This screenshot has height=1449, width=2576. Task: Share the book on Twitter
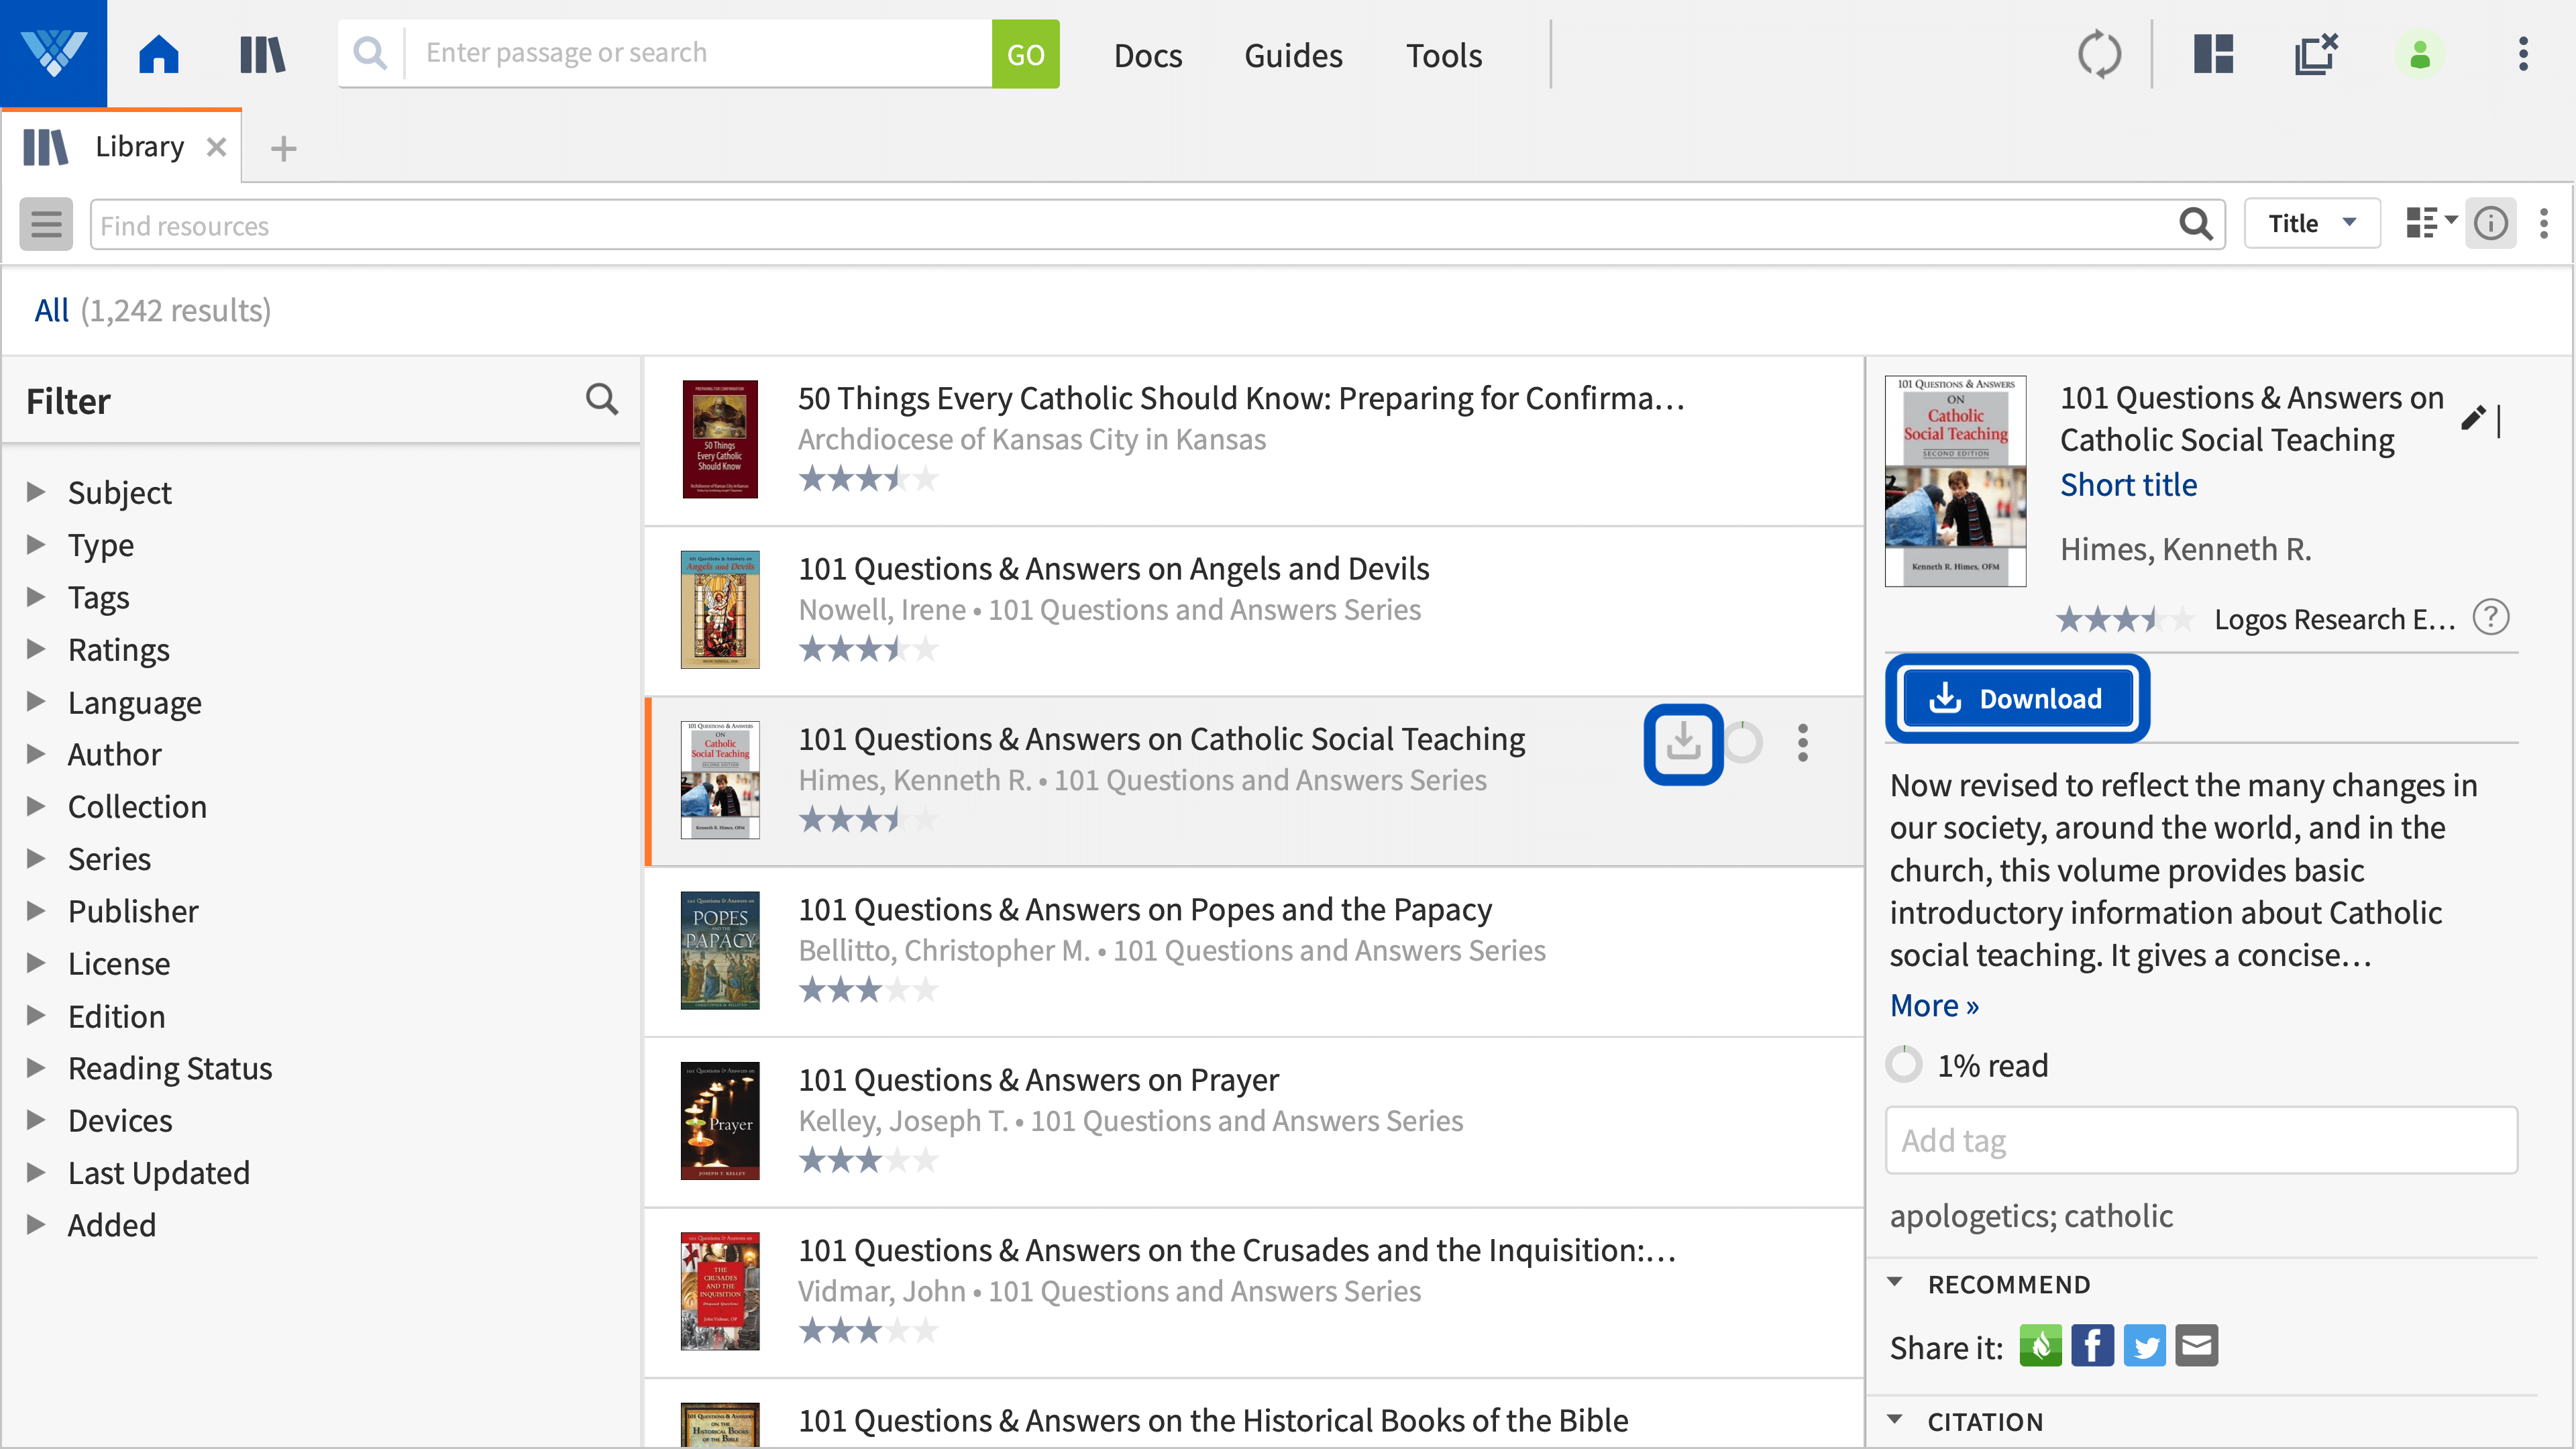pos(2144,1346)
